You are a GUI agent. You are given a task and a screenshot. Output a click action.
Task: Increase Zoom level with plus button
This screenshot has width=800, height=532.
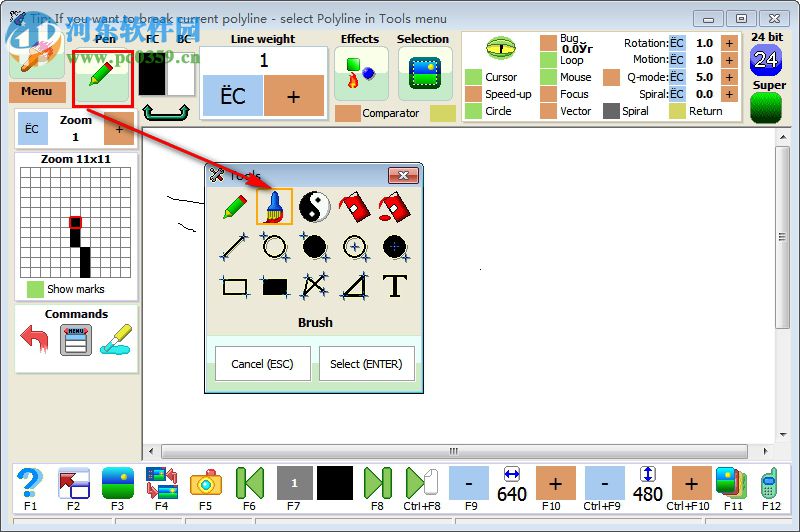119,129
